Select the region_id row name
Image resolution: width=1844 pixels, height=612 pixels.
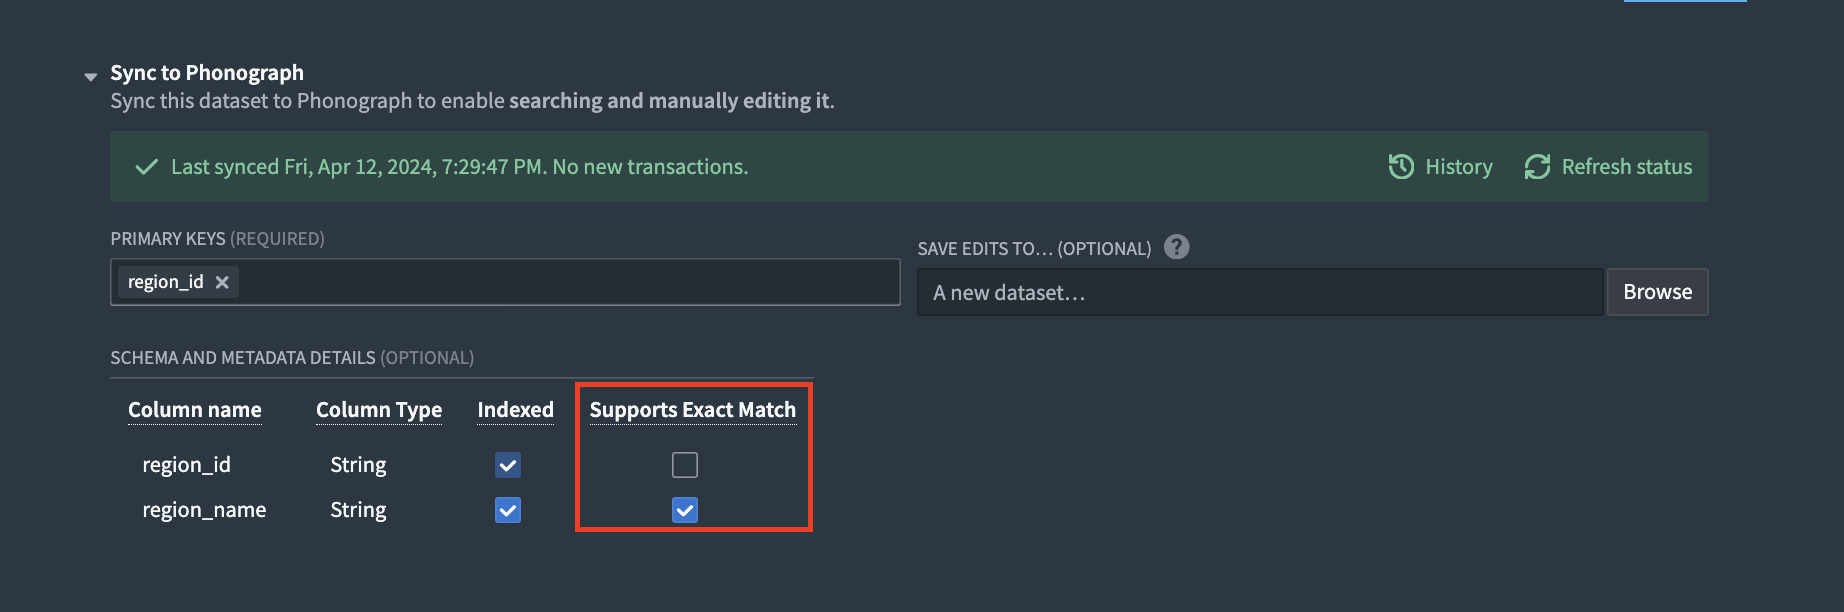186,465
